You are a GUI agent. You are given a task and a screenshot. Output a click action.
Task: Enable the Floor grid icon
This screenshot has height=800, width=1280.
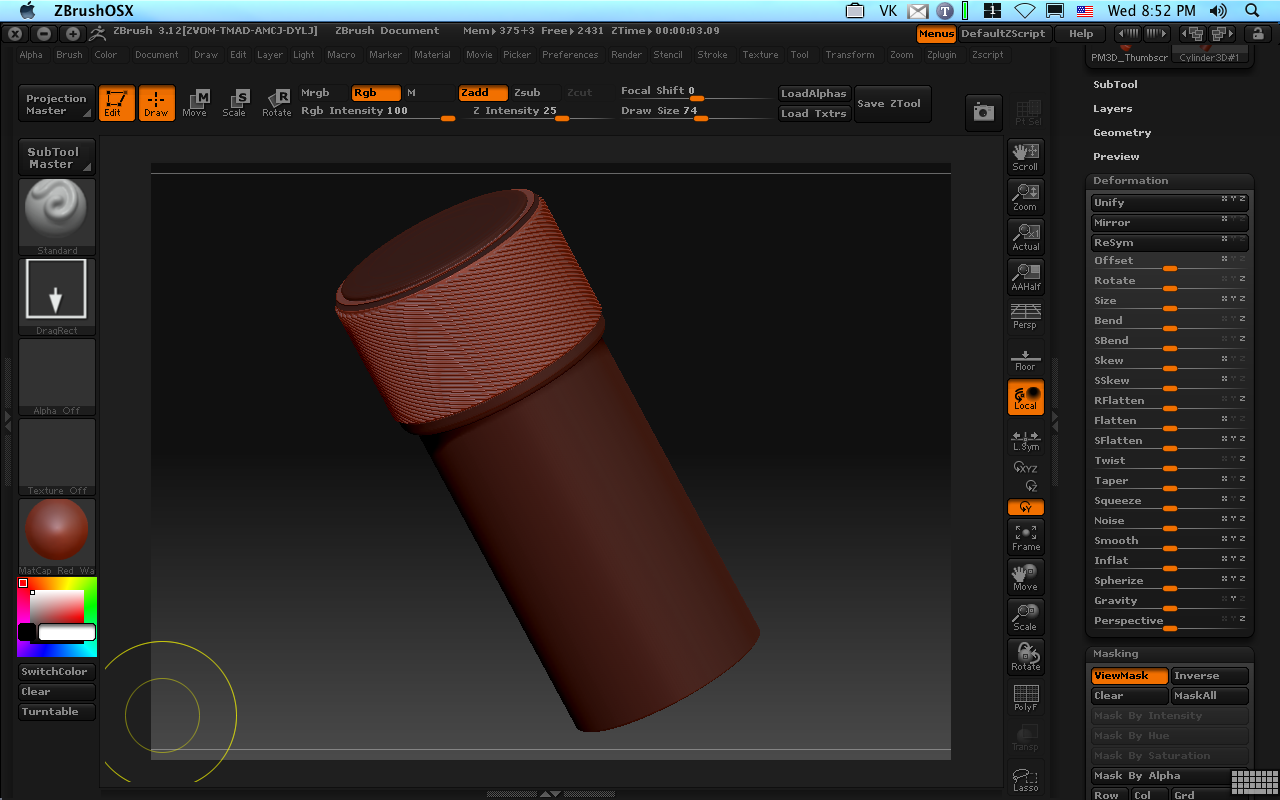[x=1025, y=358]
